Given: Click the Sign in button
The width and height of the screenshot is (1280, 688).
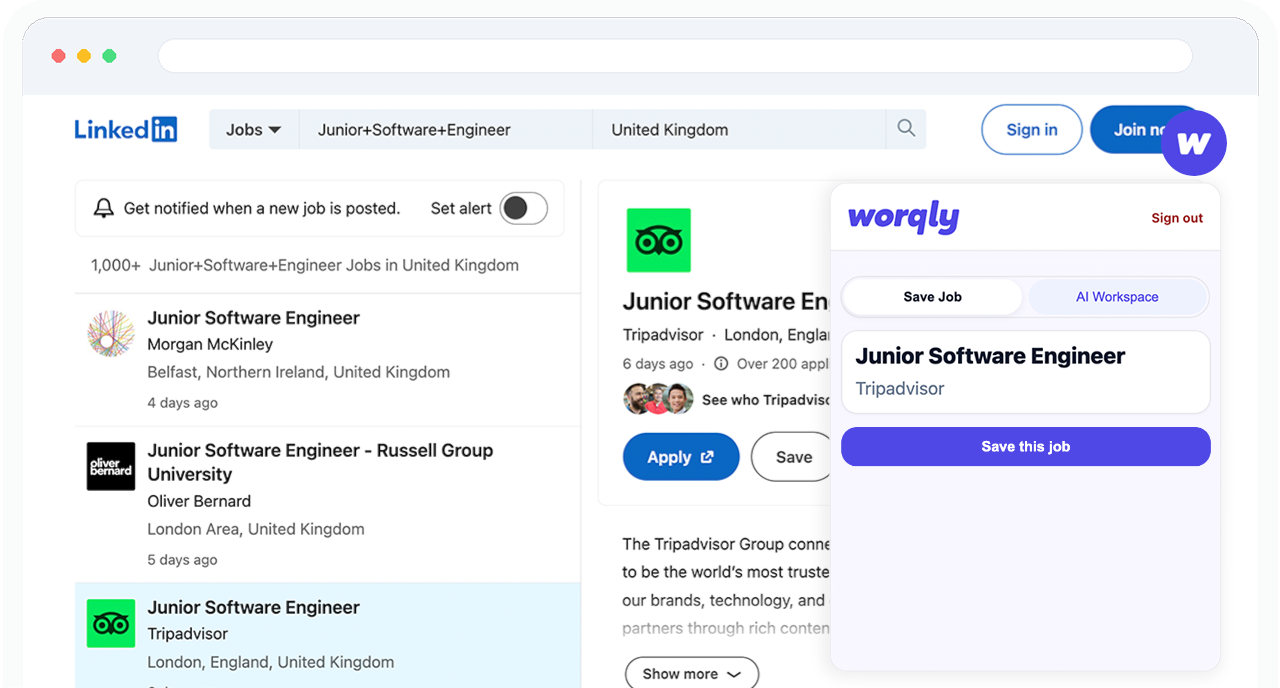Looking at the screenshot, I should tap(1032, 130).
